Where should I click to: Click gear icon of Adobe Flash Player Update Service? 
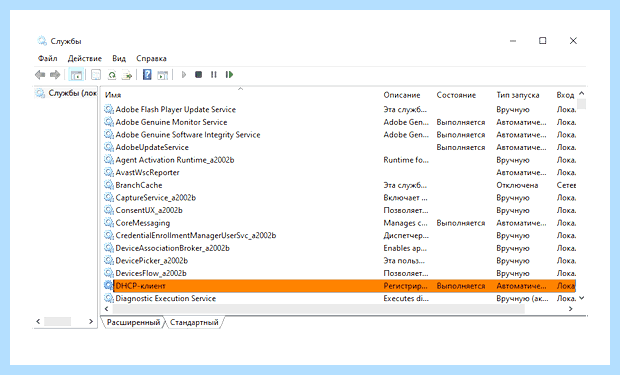point(109,109)
